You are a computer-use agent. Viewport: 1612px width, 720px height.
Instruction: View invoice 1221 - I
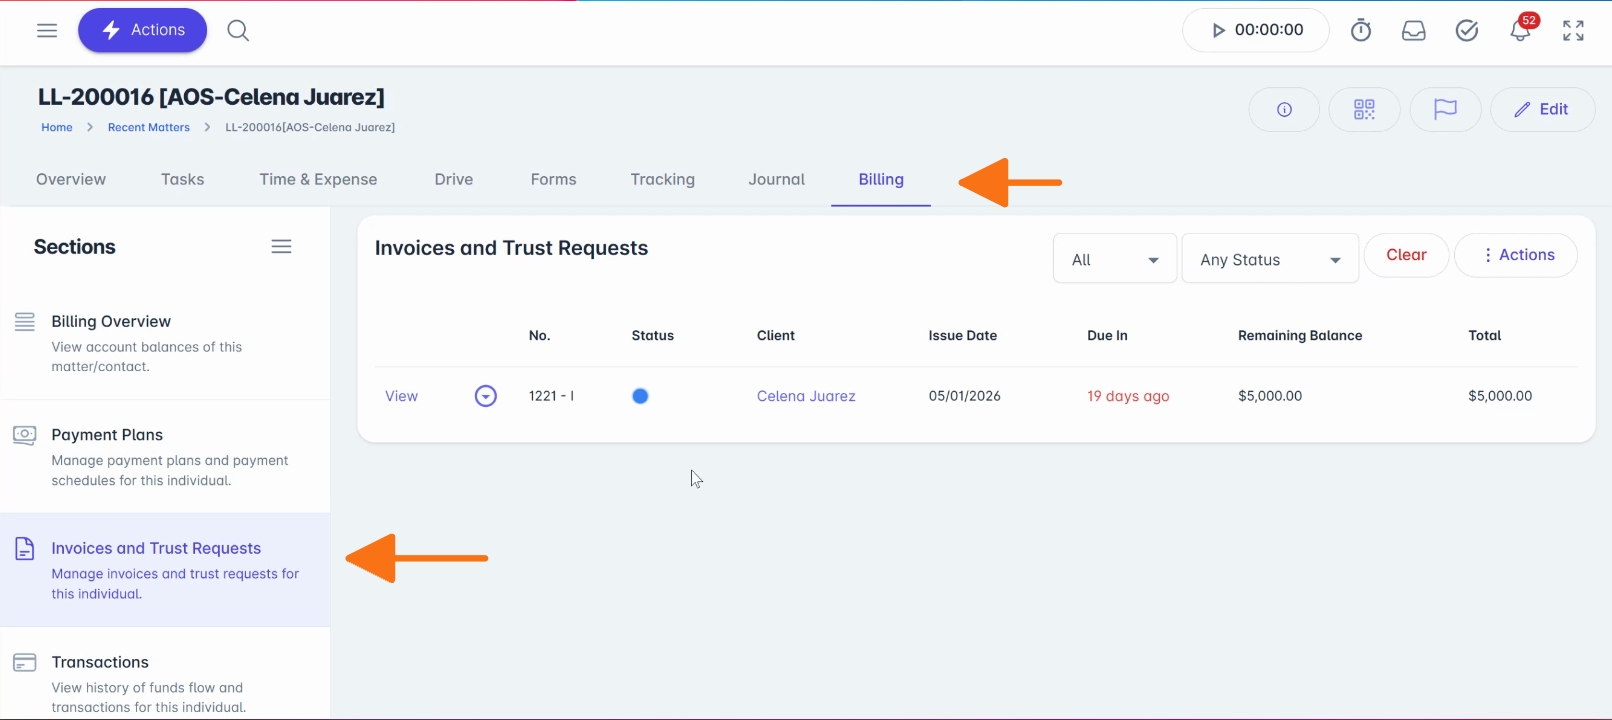[401, 396]
